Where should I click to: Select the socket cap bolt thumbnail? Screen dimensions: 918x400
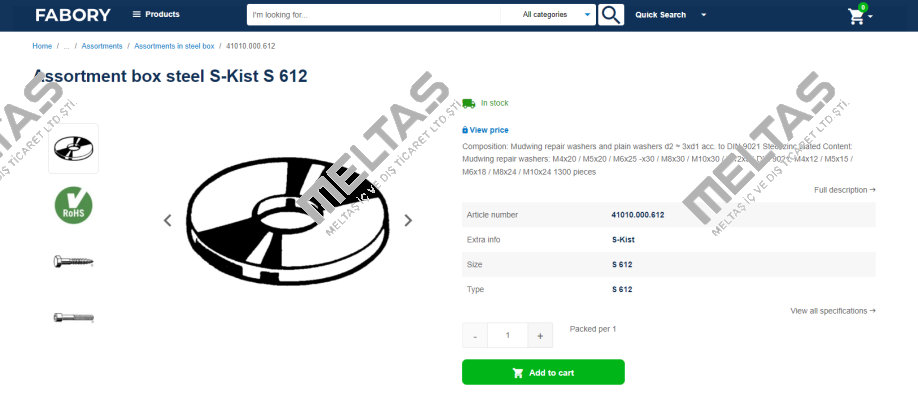(73, 317)
